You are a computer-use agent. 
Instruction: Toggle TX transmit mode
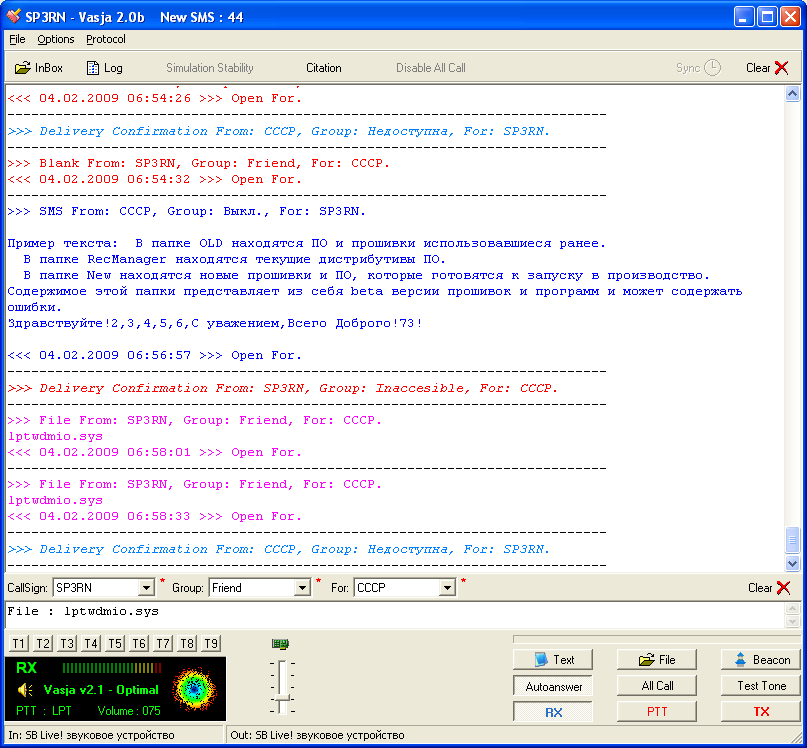[761, 712]
